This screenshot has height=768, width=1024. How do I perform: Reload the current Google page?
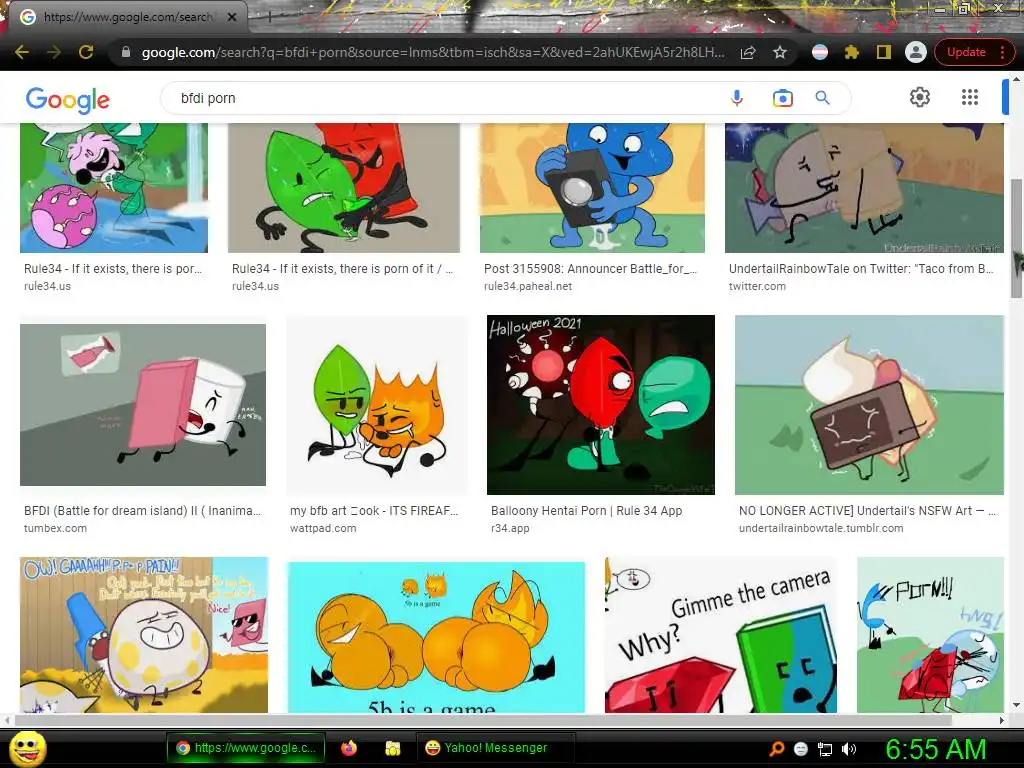[86, 52]
